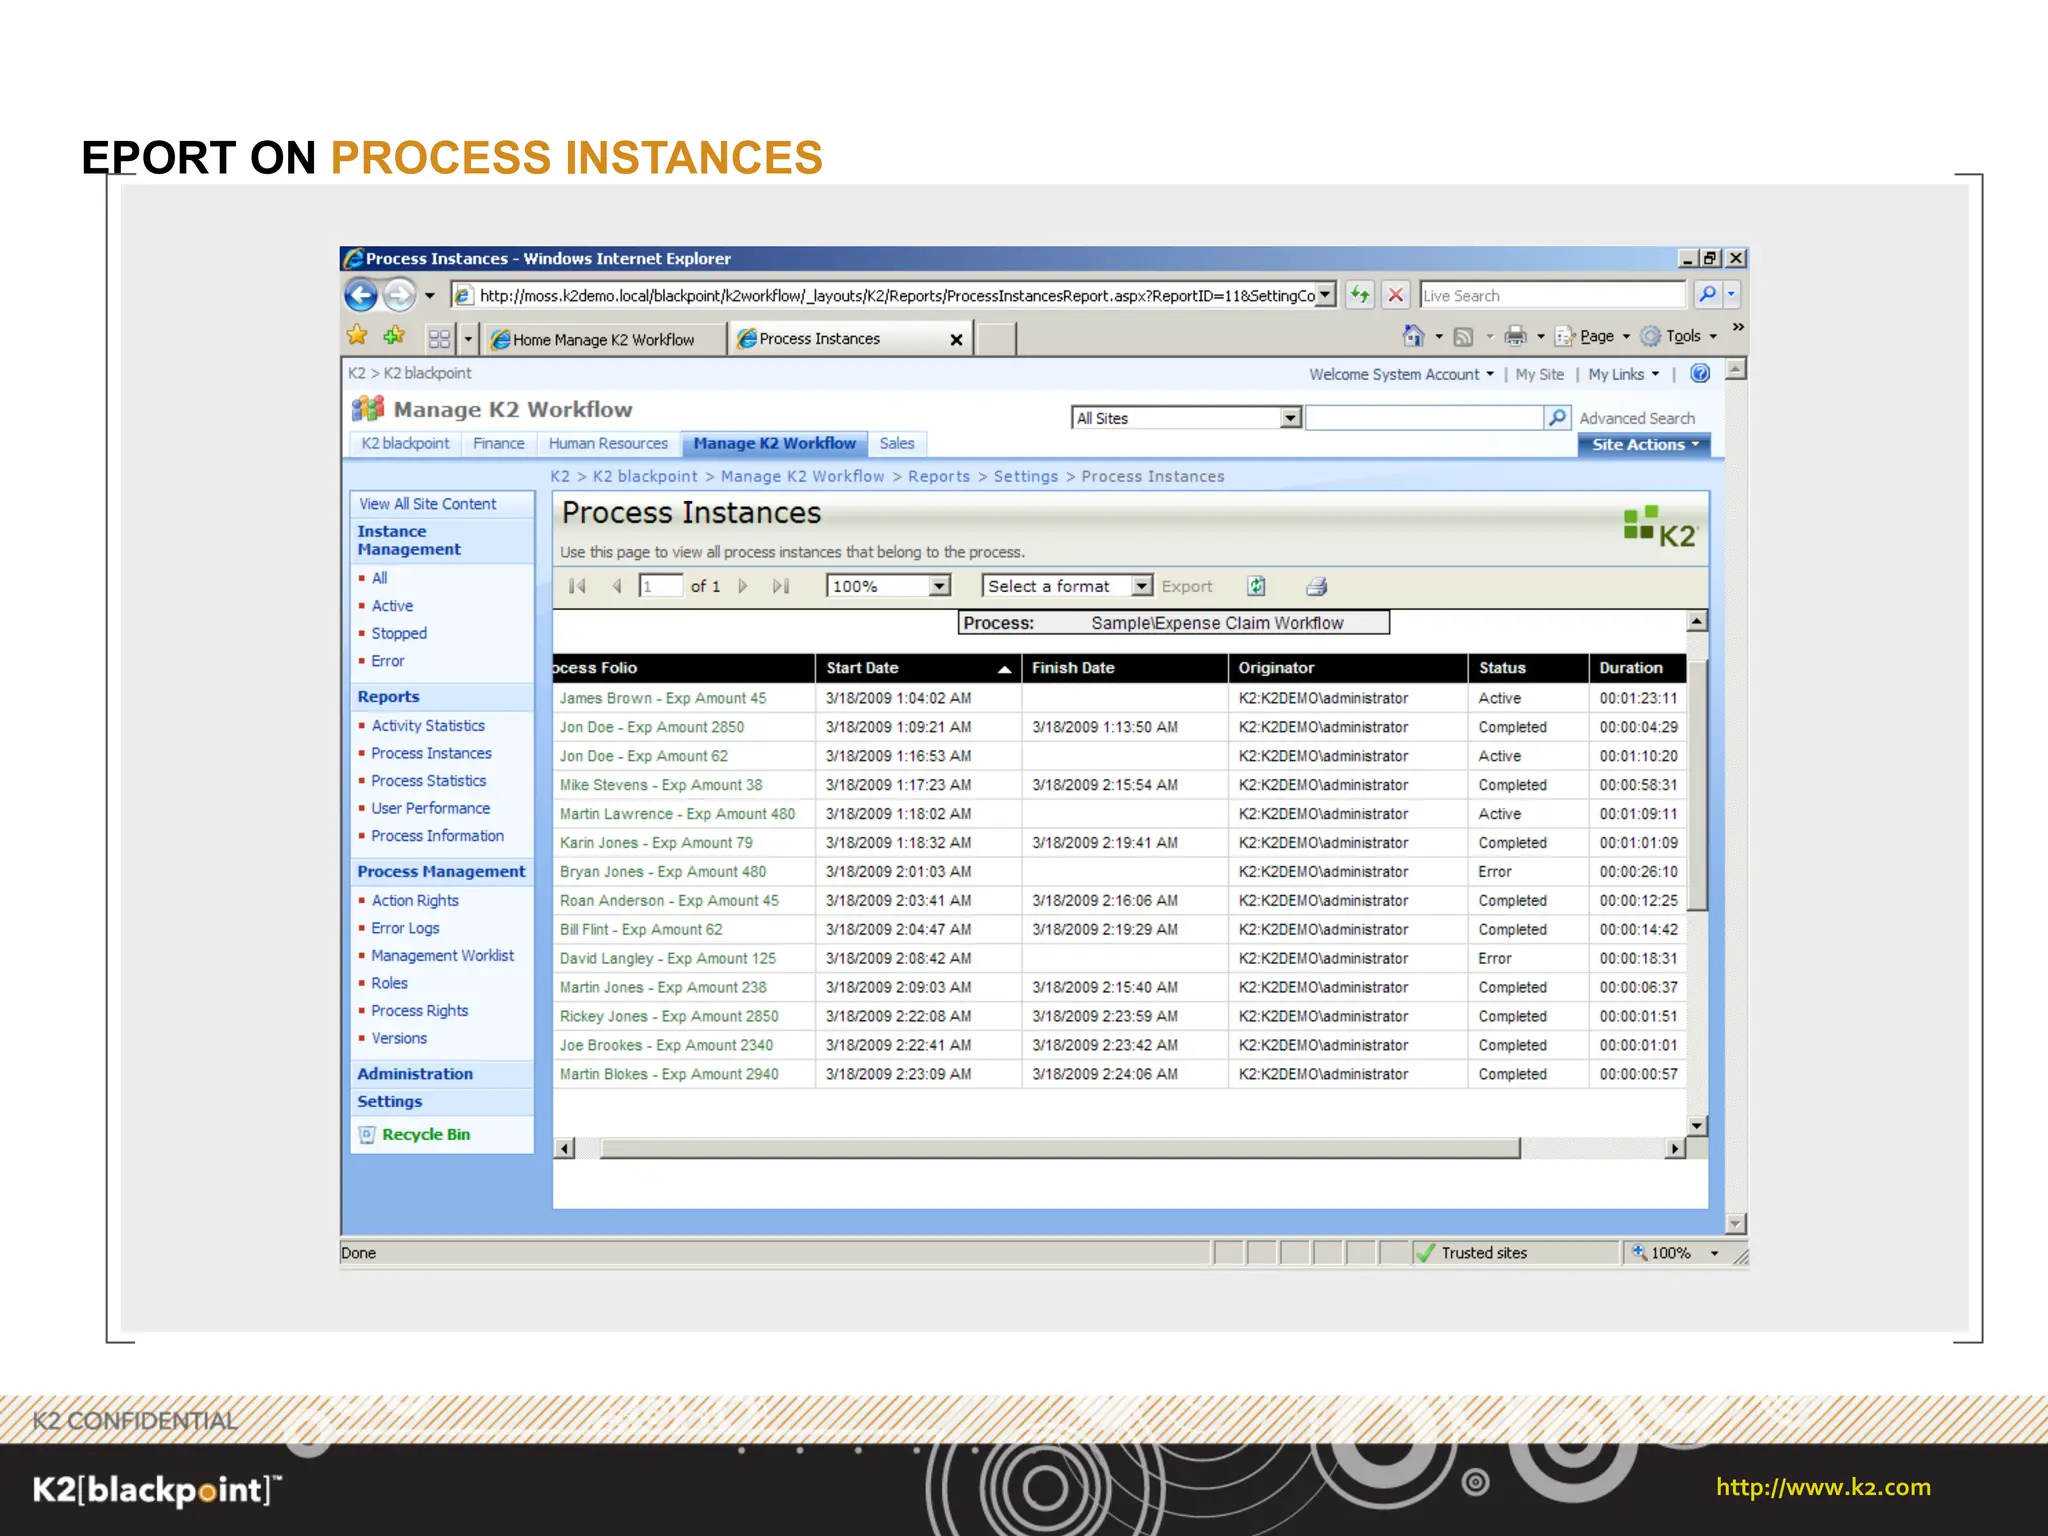Click the IE Print toolbar icon
The height and width of the screenshot is (1536, 2048).
point(1516,336)
